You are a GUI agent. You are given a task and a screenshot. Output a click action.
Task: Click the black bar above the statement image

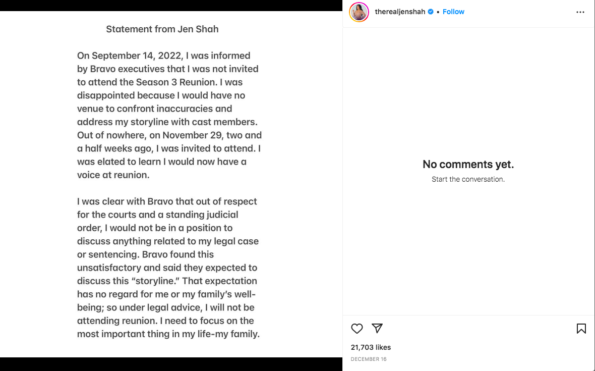point(171,5)
